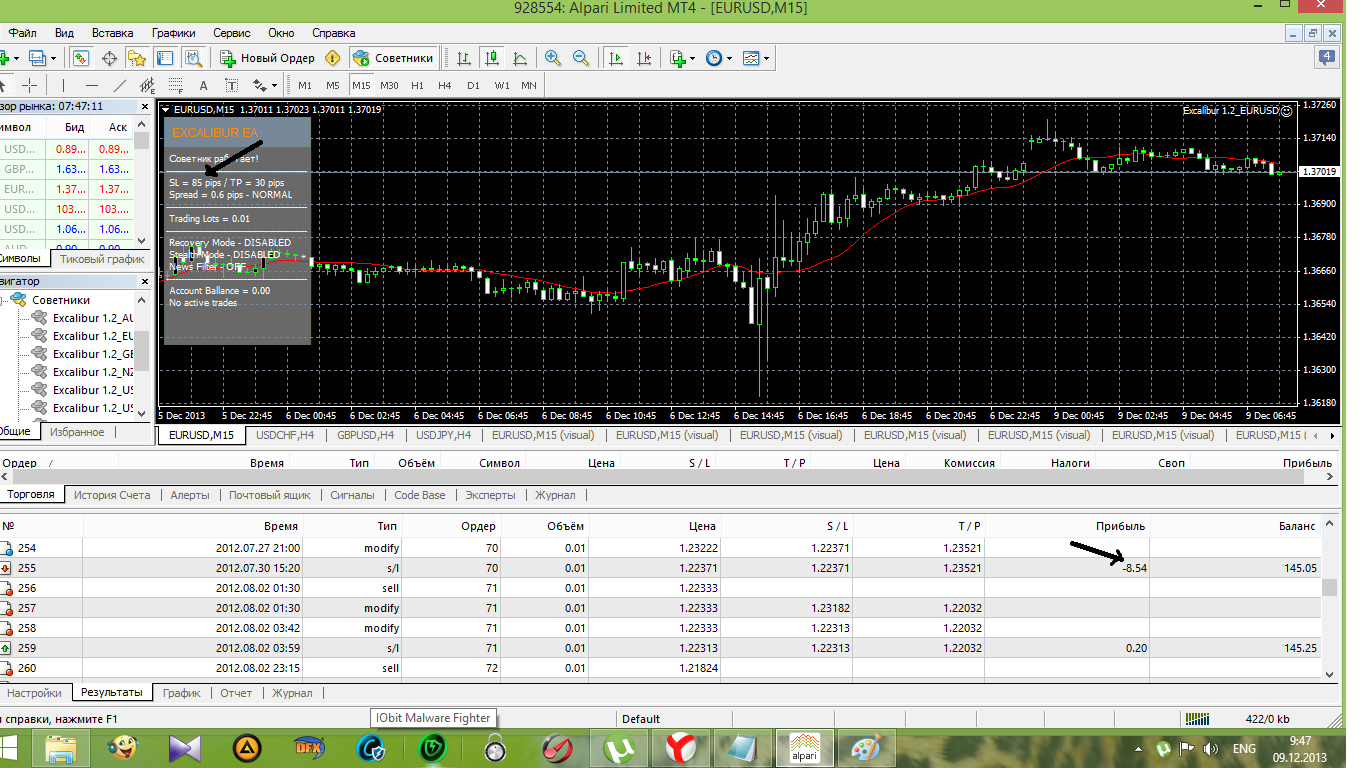Zoom in on the chart
Viewport: 1366px width, 768px height.
point(553,58)
